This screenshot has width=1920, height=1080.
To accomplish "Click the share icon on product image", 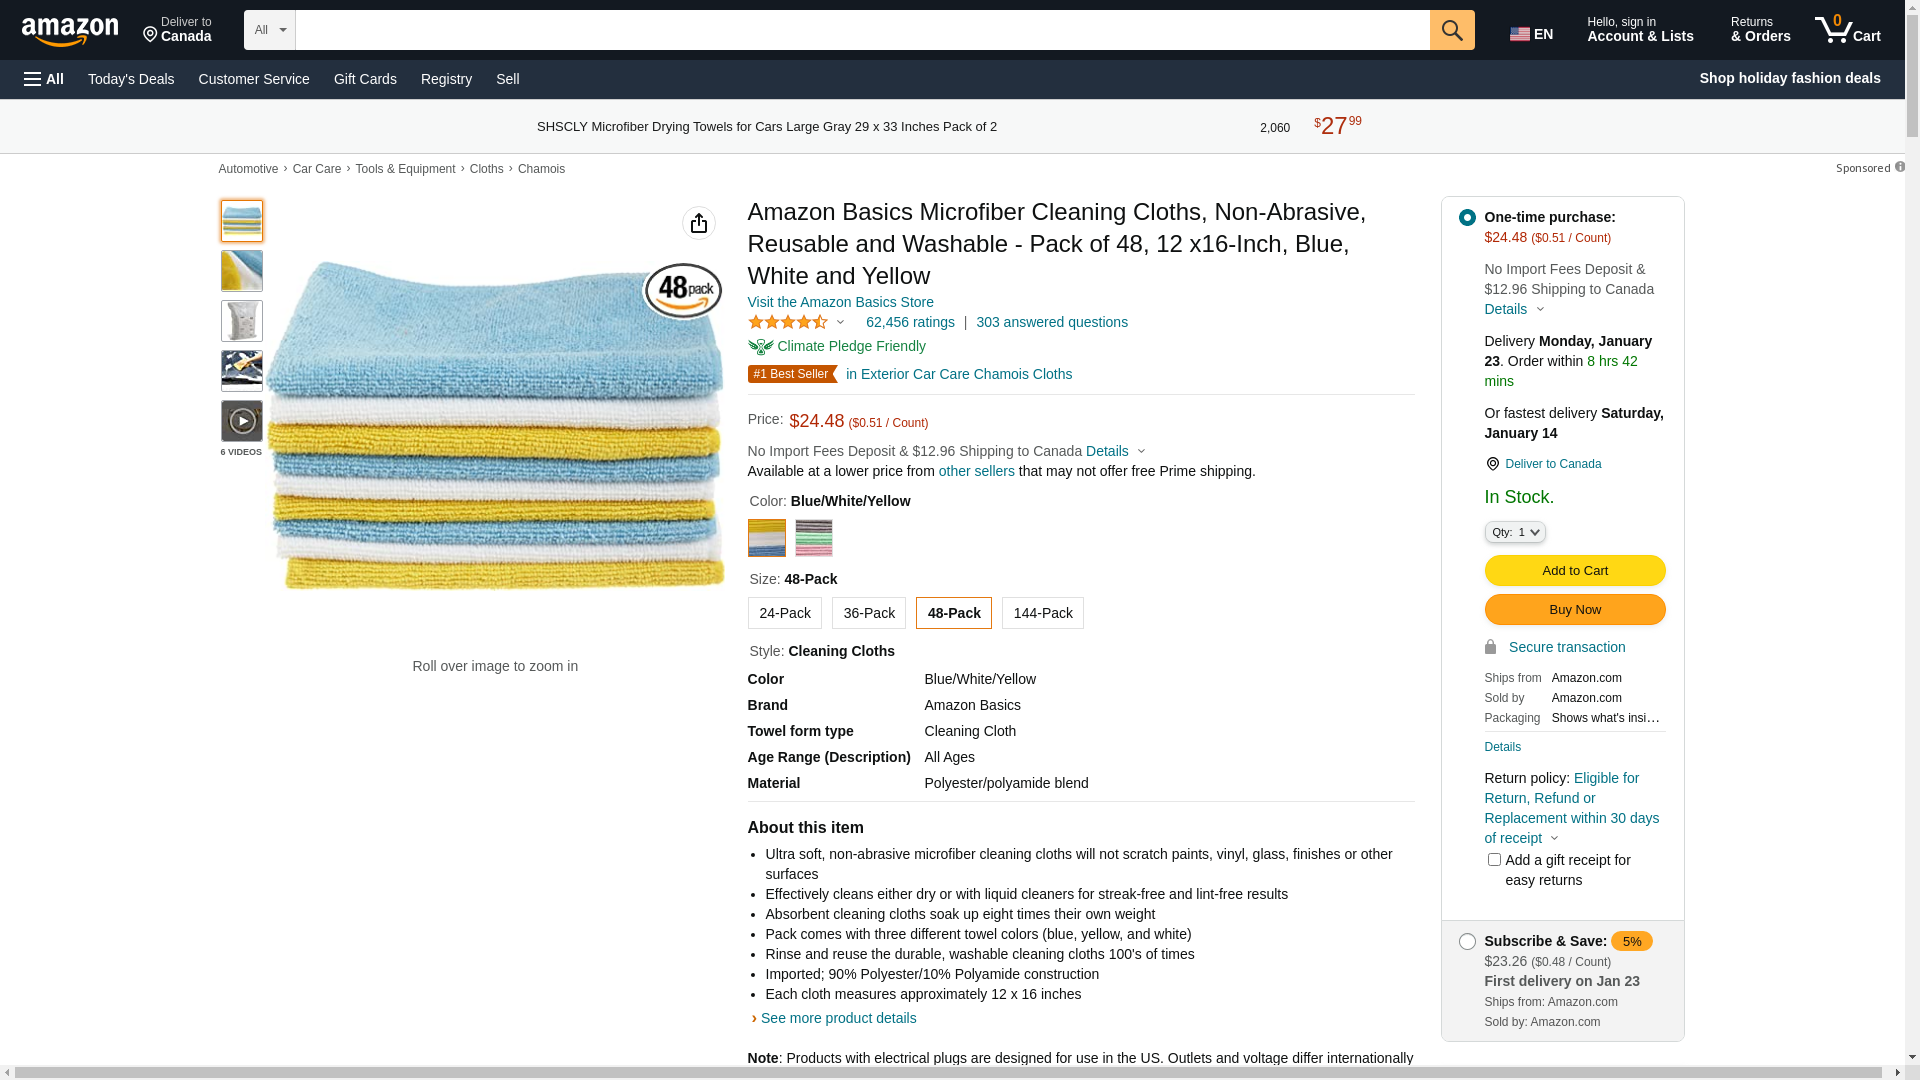I will click(x=698, y=223).
